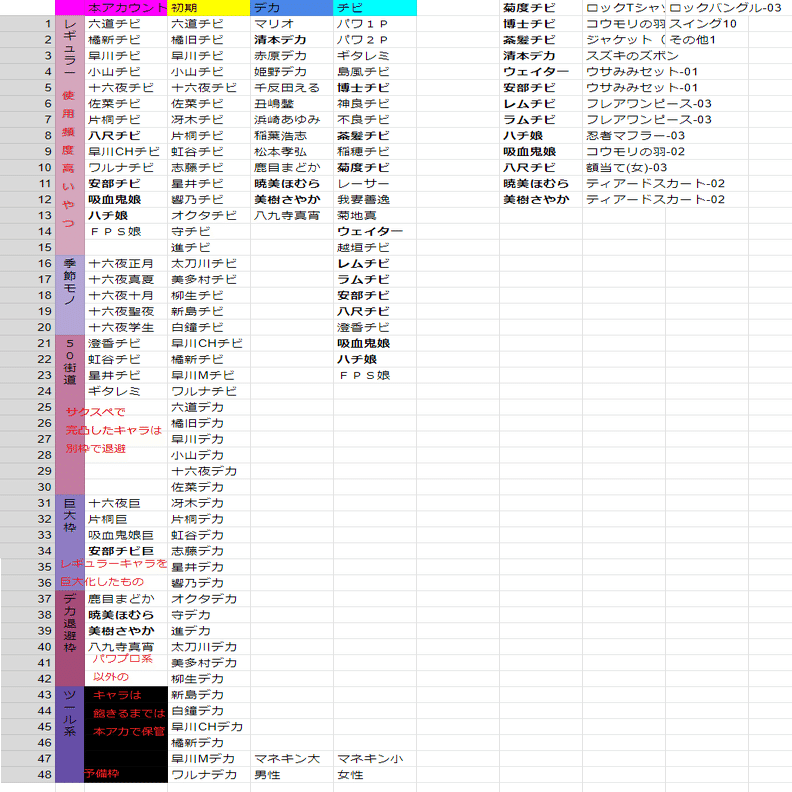Select the オクタデカ cell

(x=209, y=600)
